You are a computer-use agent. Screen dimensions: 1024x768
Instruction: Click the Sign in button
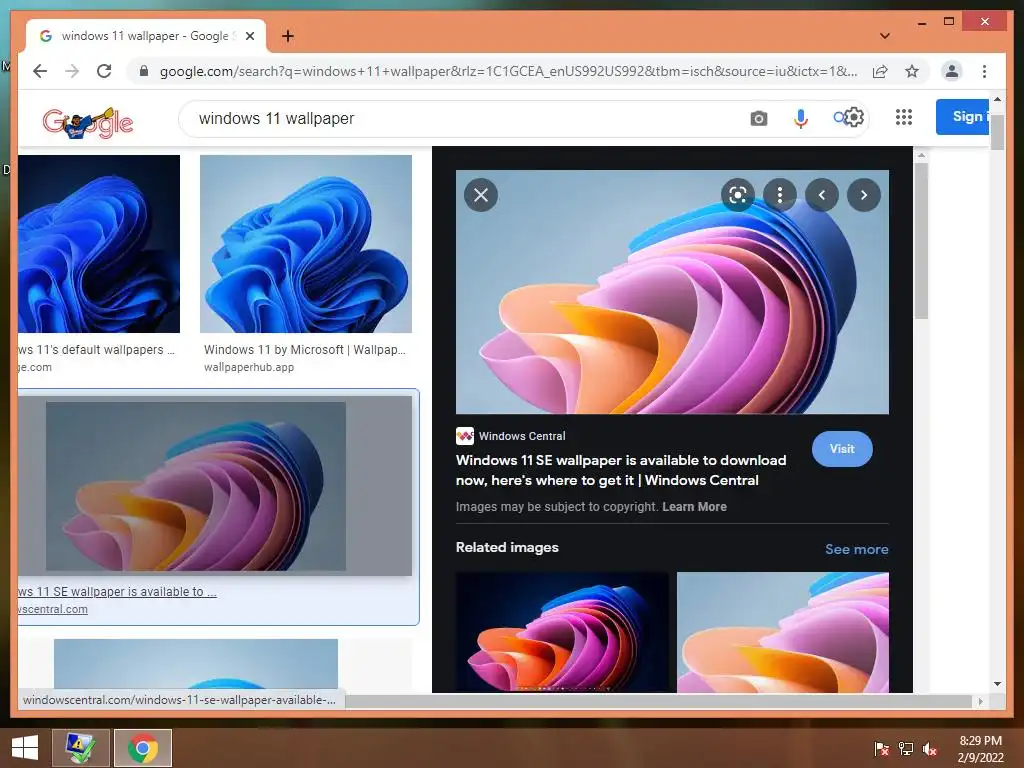click(963, 117)
